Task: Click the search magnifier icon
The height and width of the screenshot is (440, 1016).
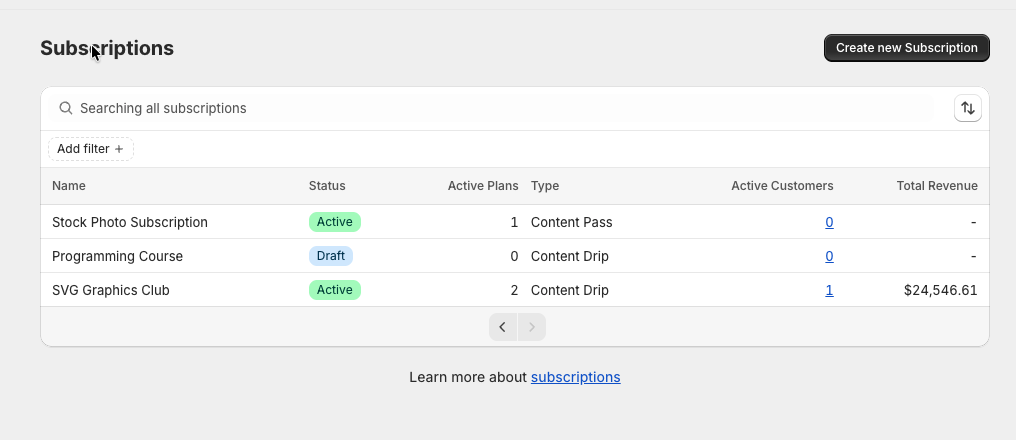Action: [x=66, y=108]
